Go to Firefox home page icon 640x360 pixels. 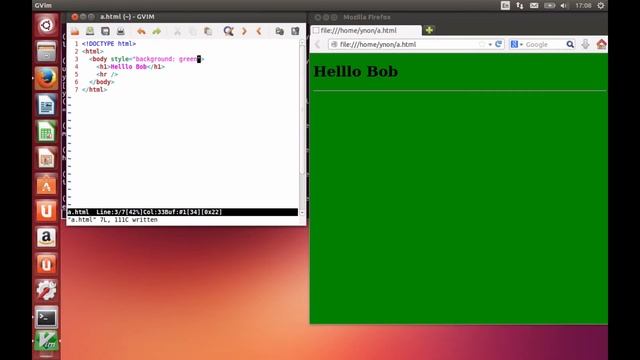point(601,44)
